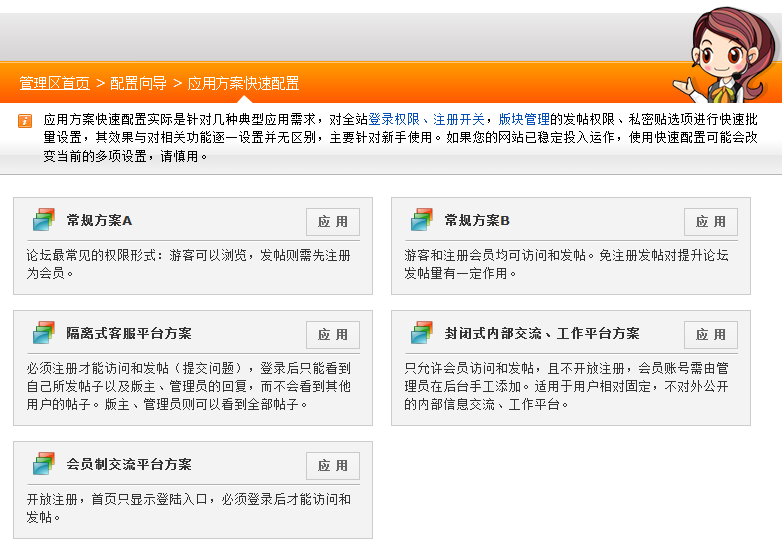Click the 会员制交流平台方案 title
The width and height of the screenshot is (782, 544).
pos(129,464)
